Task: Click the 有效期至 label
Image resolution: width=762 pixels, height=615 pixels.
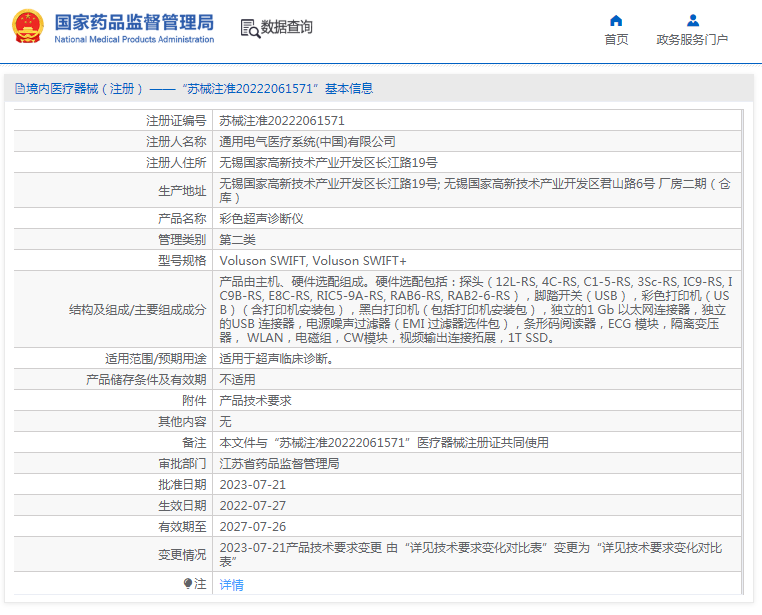Action: 182,526
